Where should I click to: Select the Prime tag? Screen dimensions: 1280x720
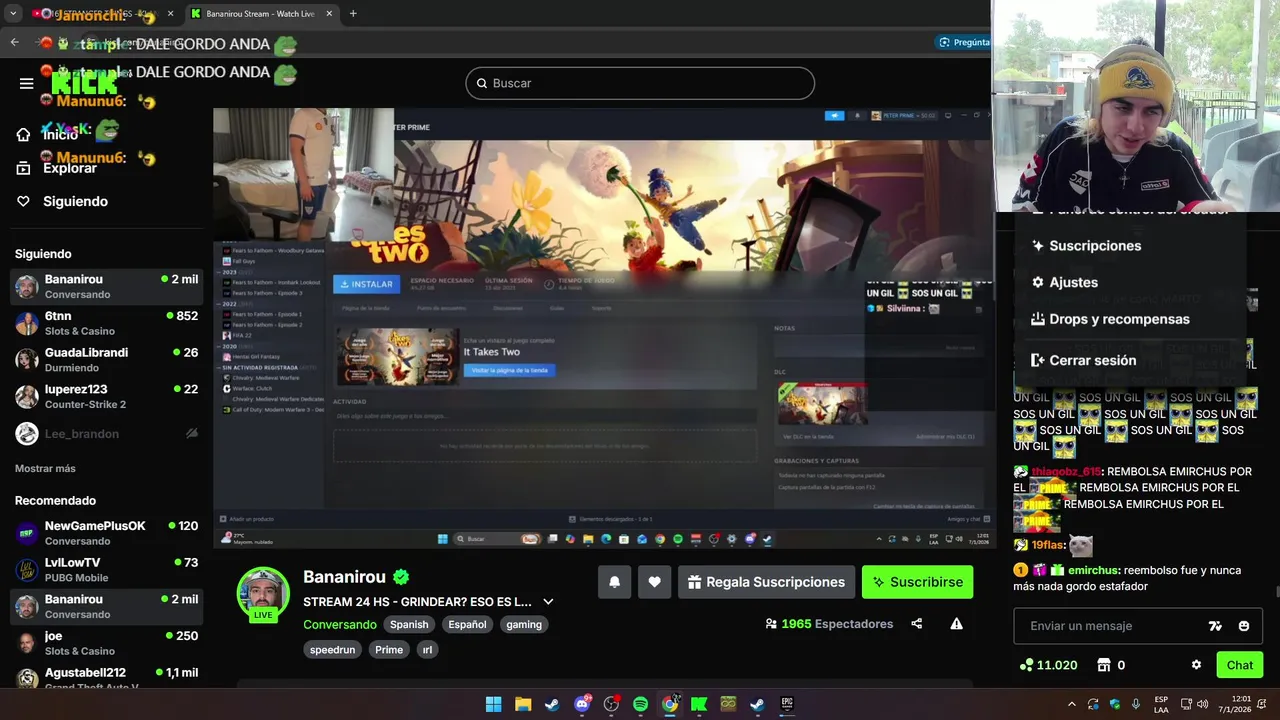[x=389, y=650]
